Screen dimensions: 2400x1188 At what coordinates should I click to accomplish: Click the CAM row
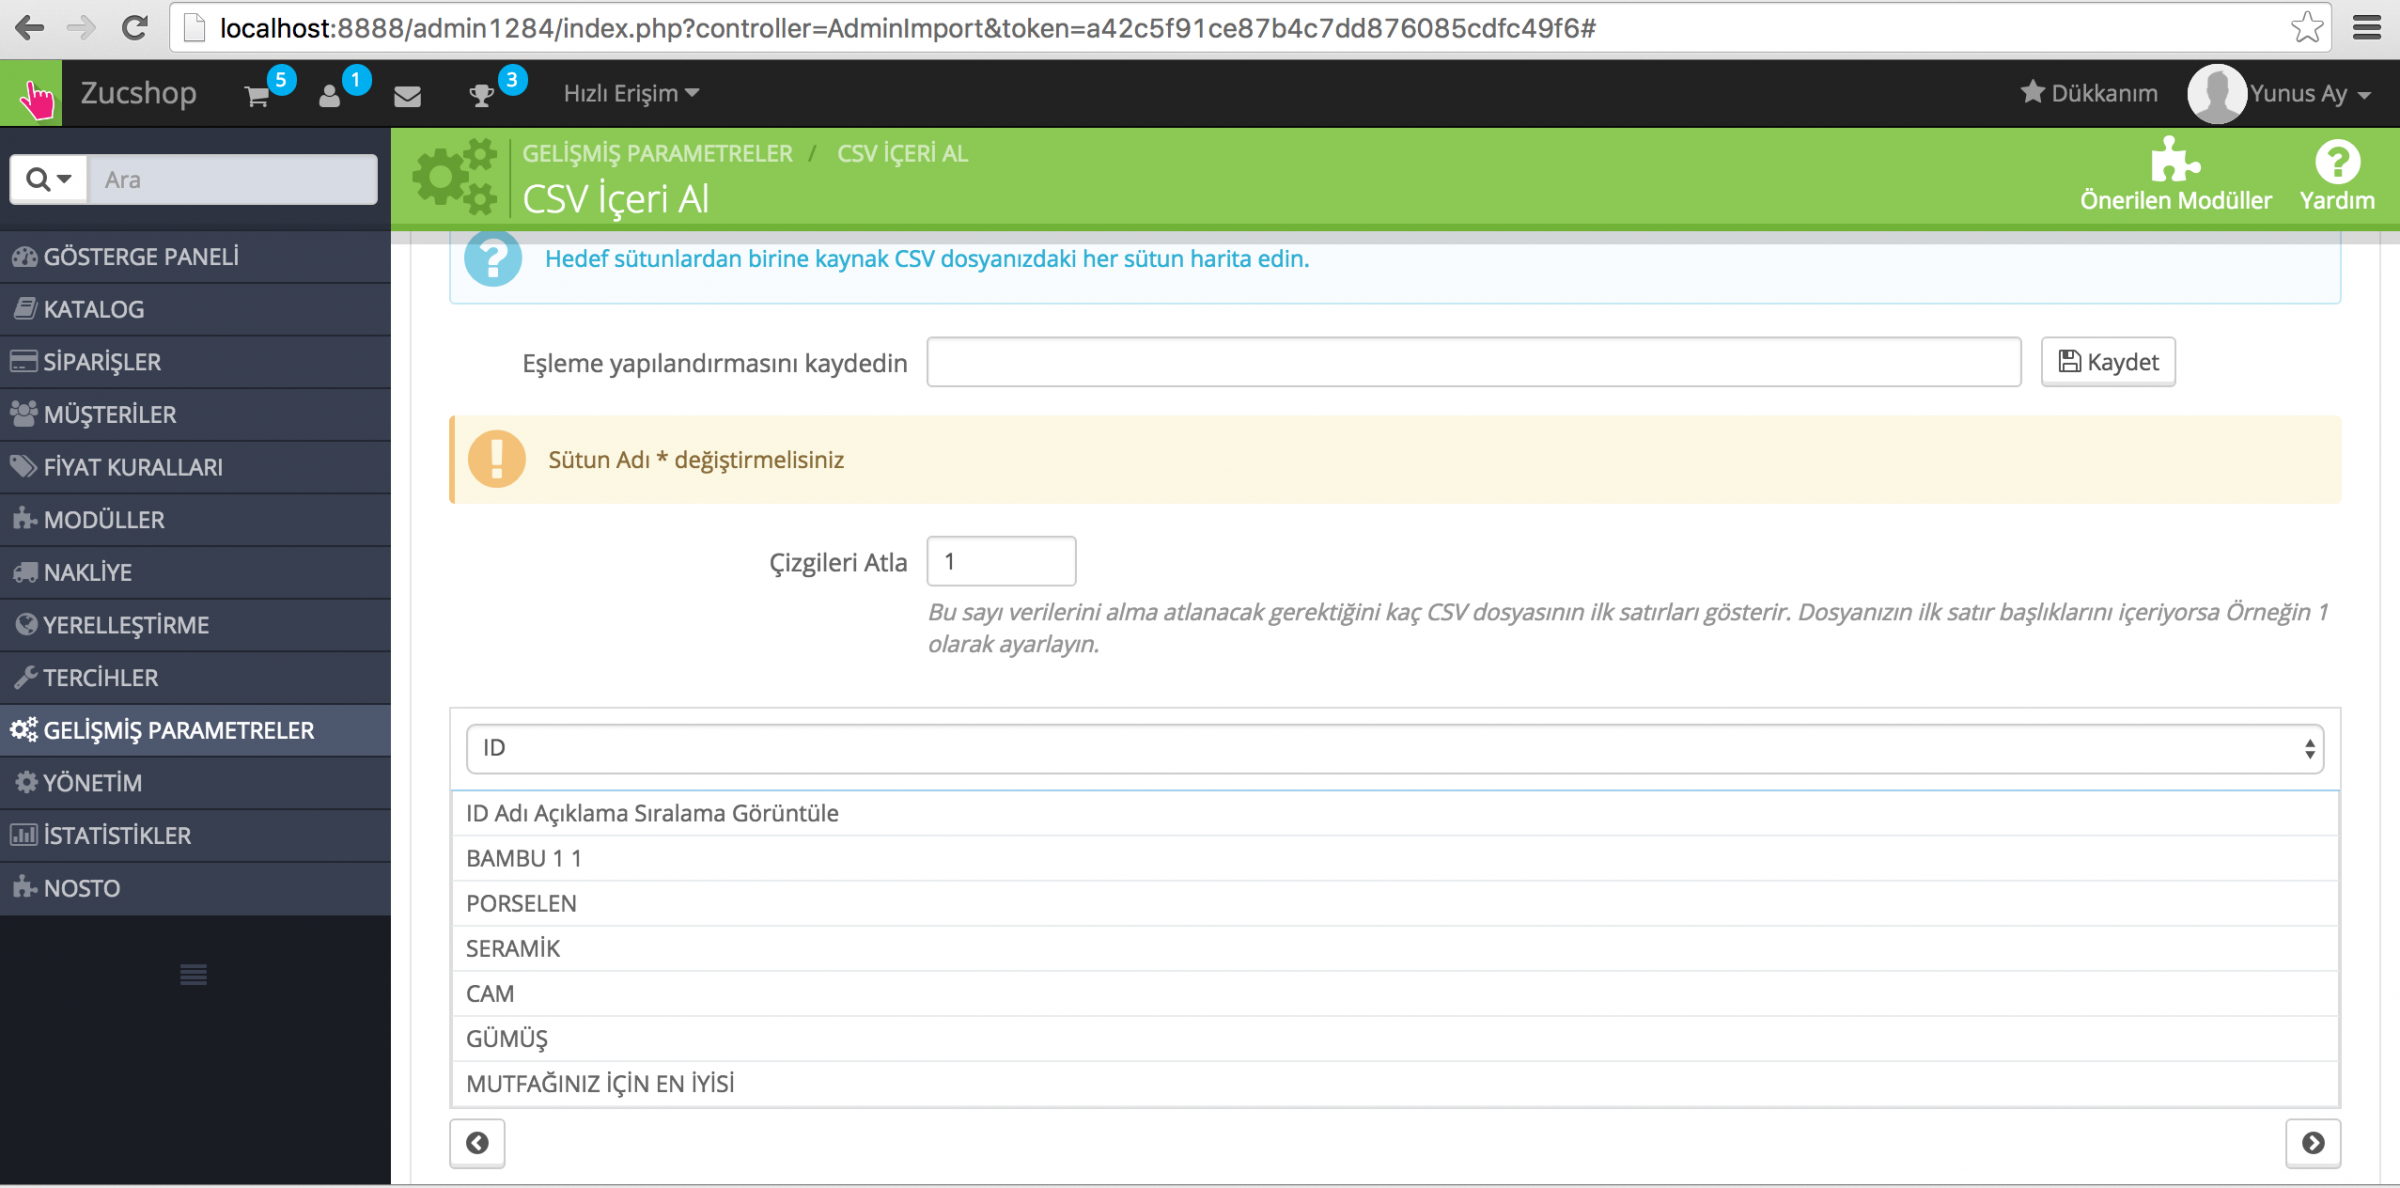coord(1395,993)
